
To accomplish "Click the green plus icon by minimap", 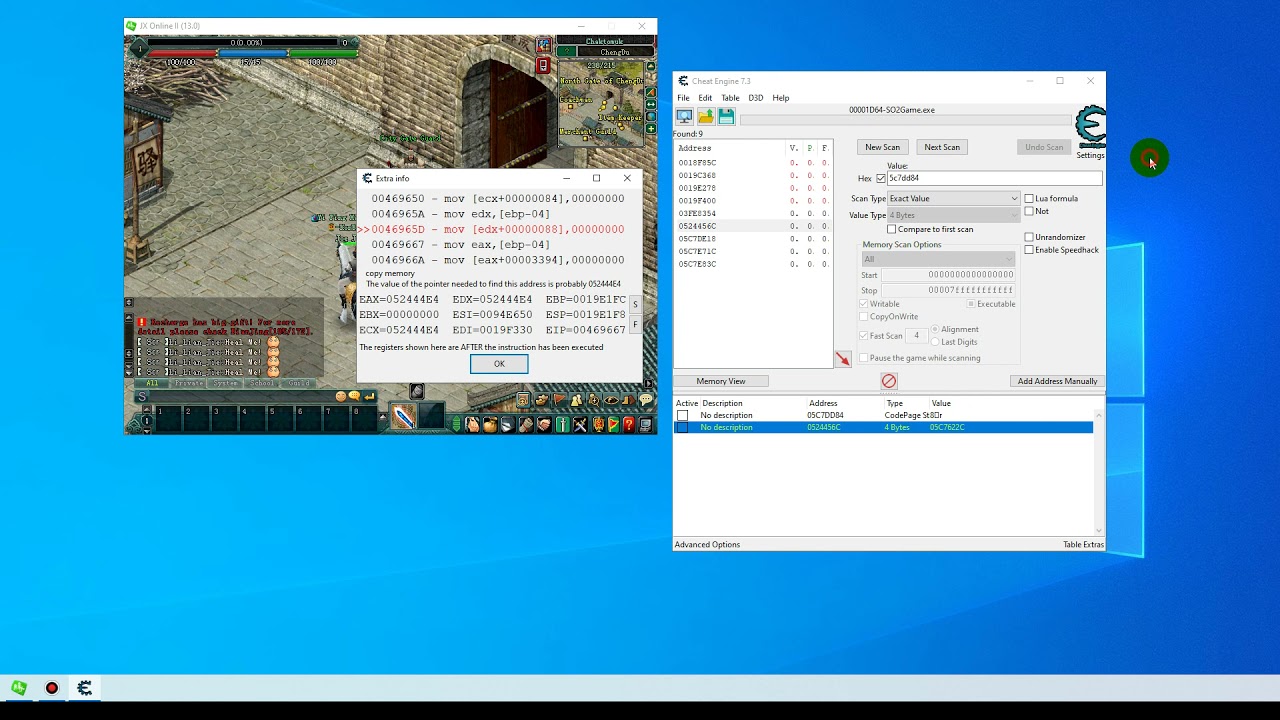I will click(651, 128).
